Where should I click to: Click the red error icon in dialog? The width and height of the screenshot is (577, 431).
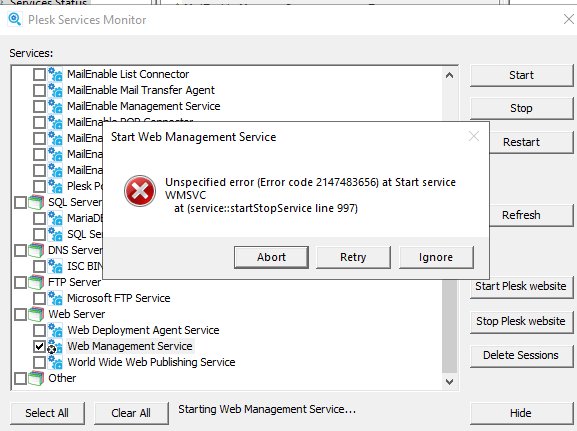(140, 191)
